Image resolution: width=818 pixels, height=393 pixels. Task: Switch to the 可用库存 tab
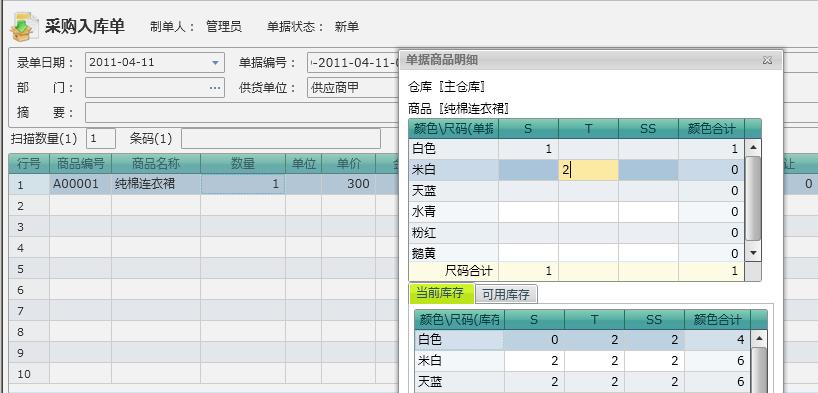(506, 294)
